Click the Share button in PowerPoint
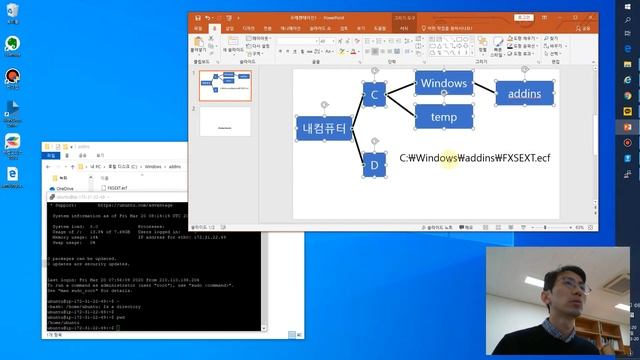Image resolution: width=640 pixels, height=360 pixels. click(x=583, y=29)
